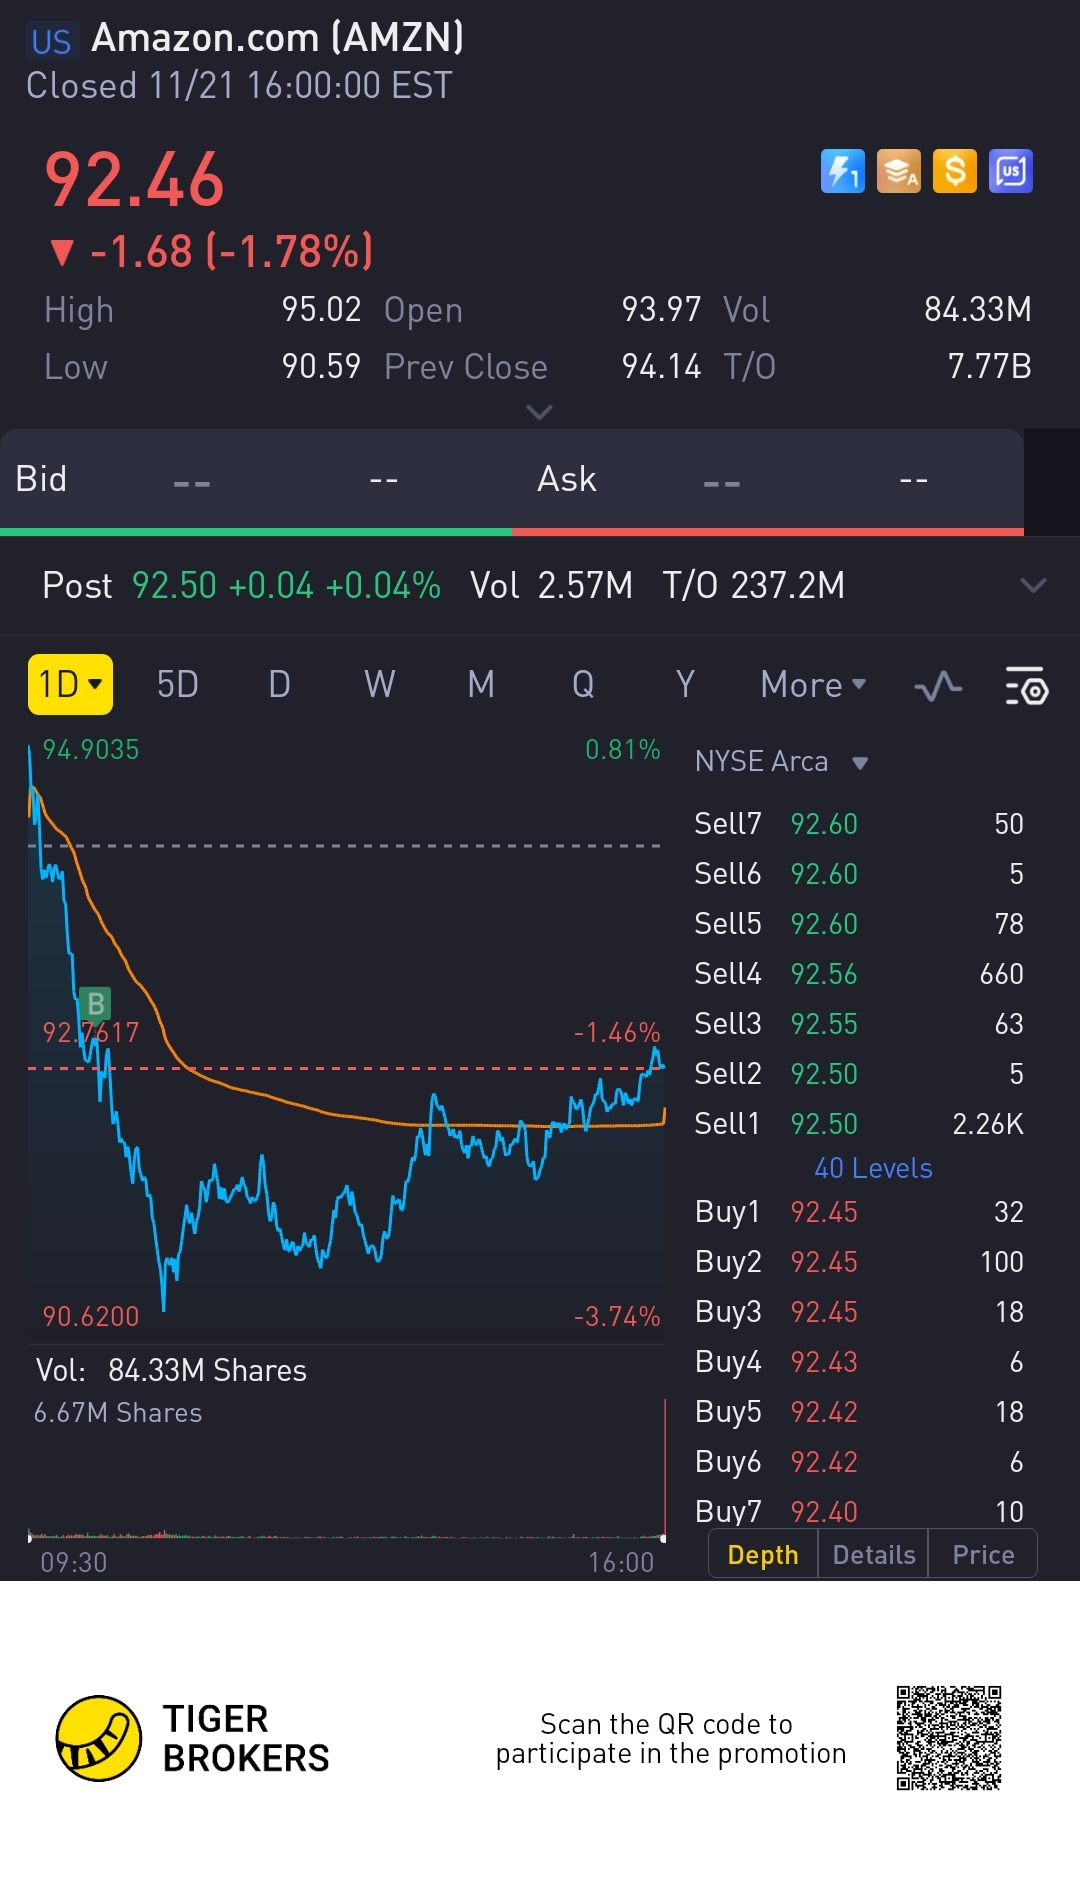Switch to the 5D chart tab

coord(177,685)
